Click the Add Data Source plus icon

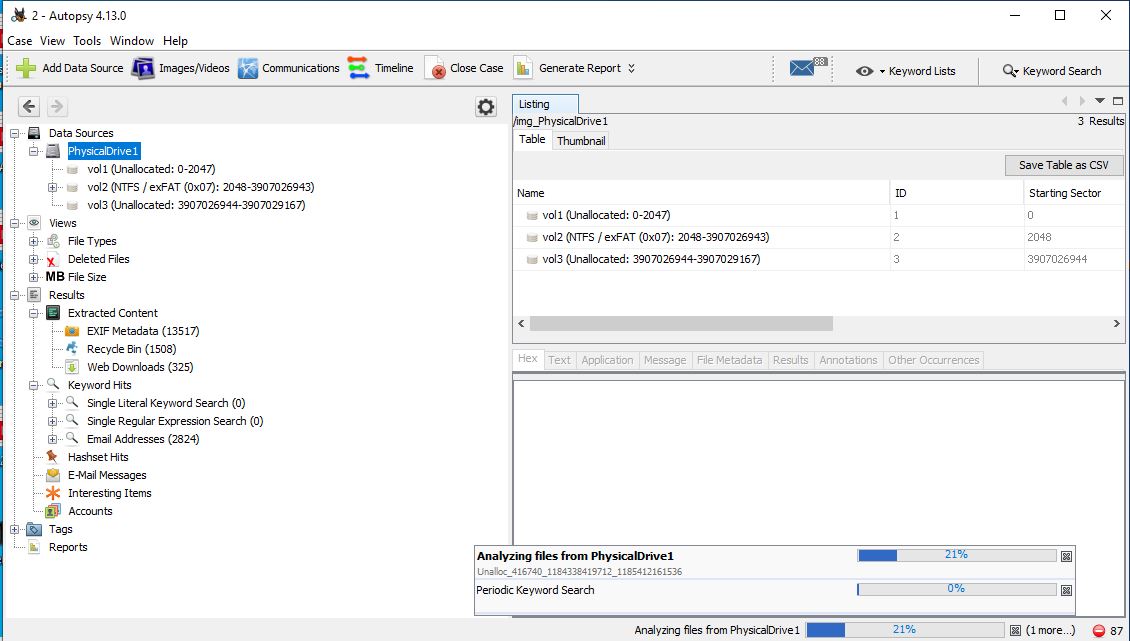[x=26, y=68]
